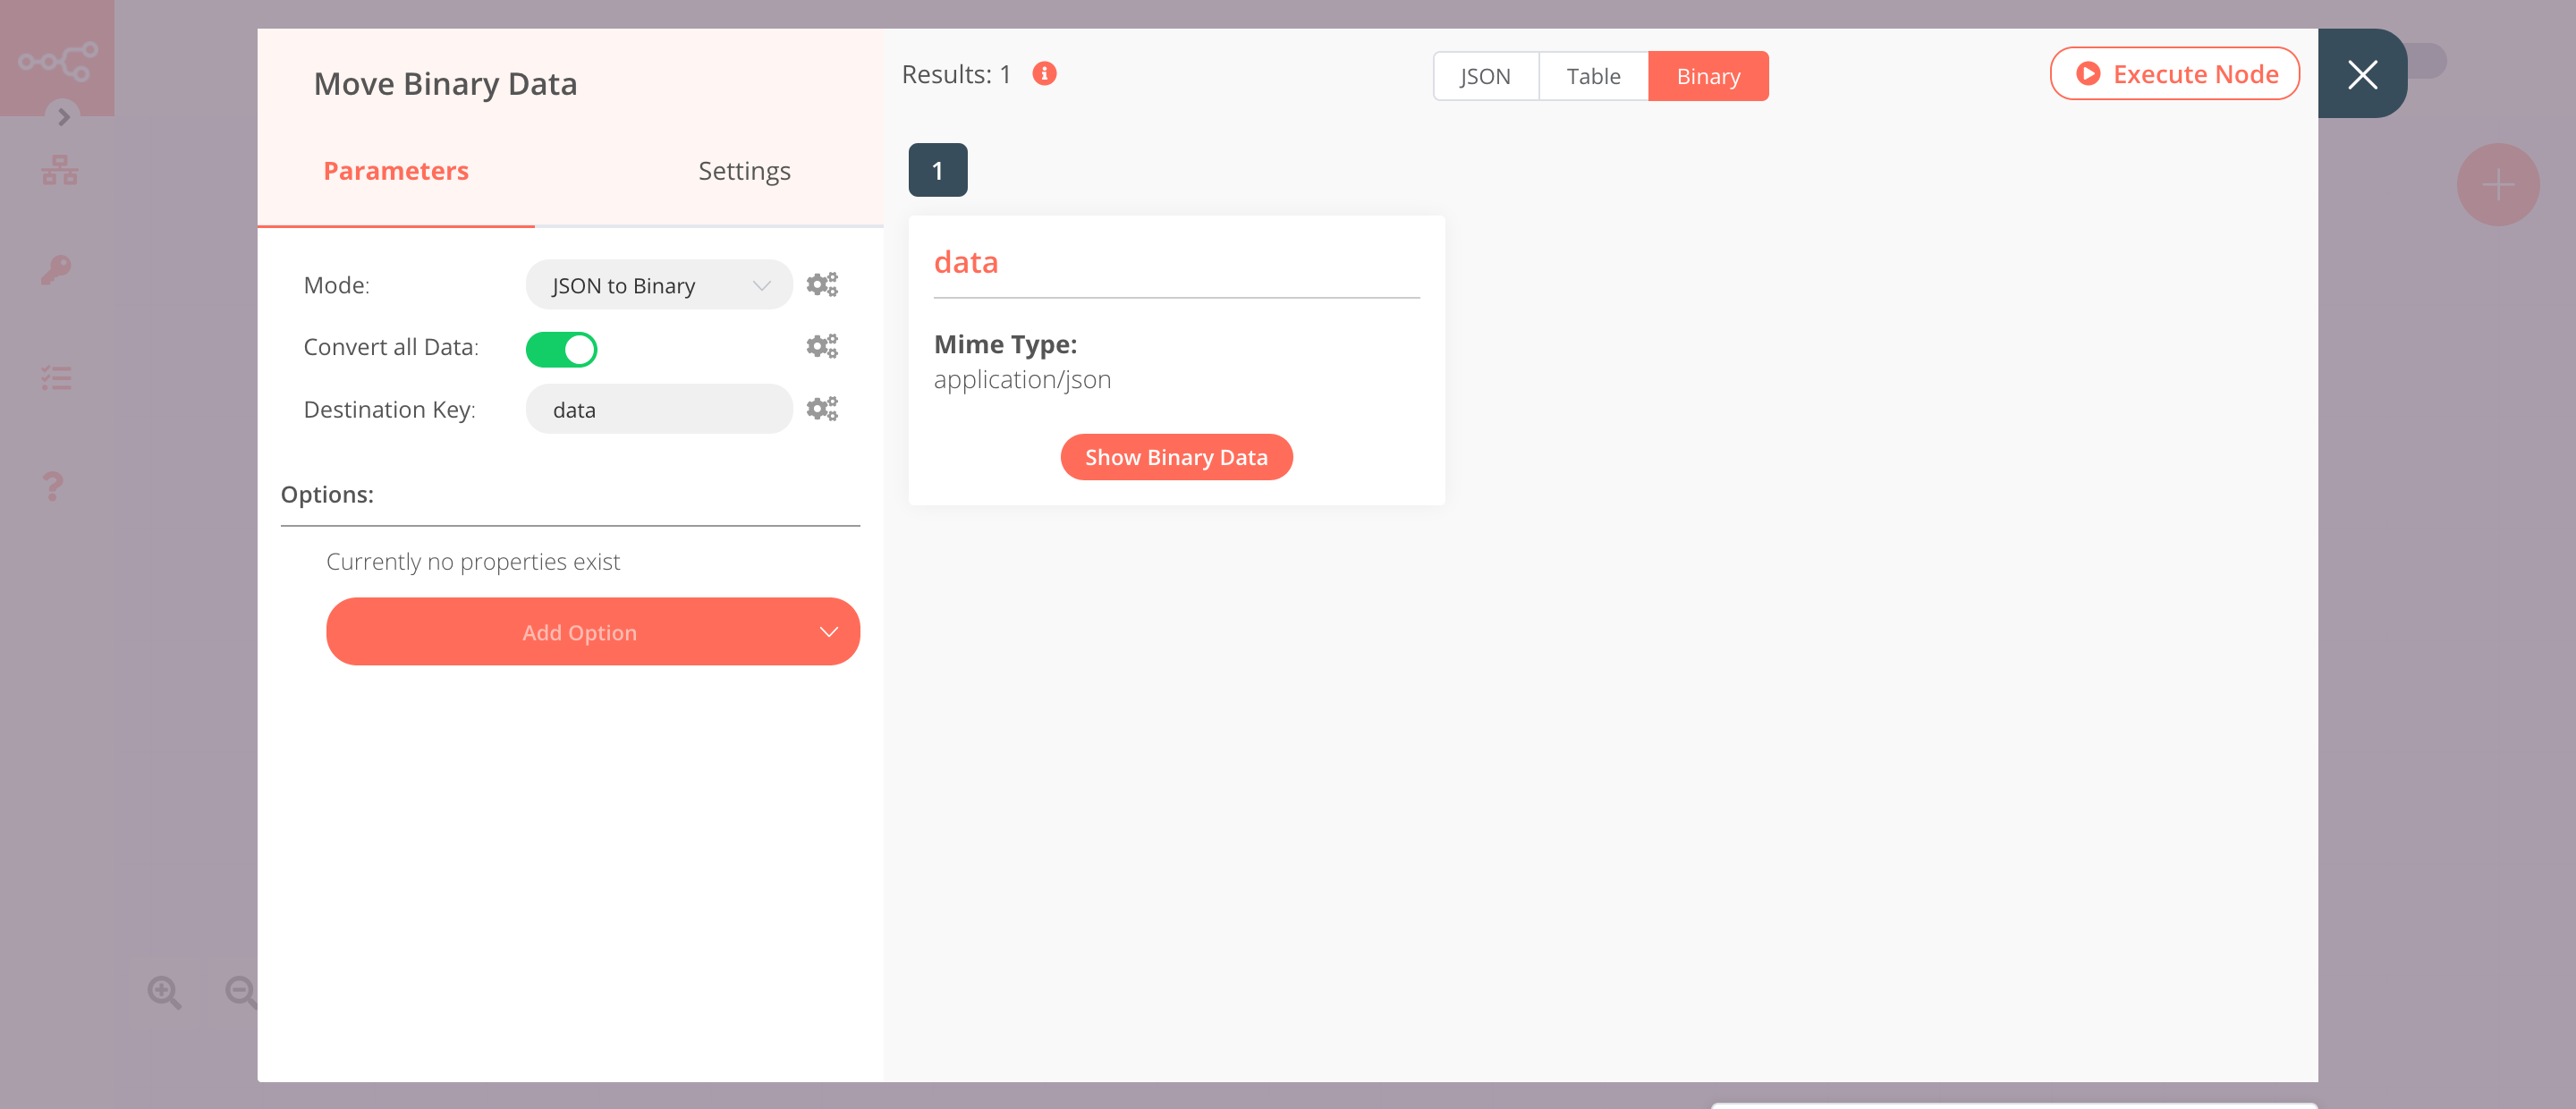
Task: Click the Binary view tab
Action: [x=1707, y=74]
